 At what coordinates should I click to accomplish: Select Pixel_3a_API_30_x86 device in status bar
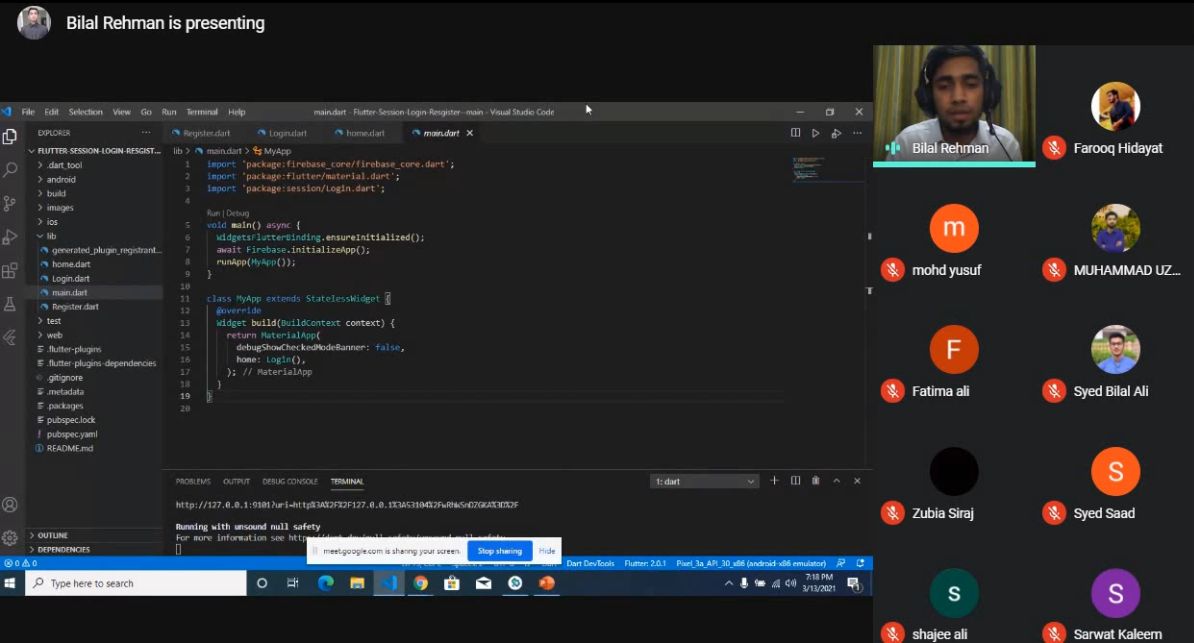tap(751, 564)
